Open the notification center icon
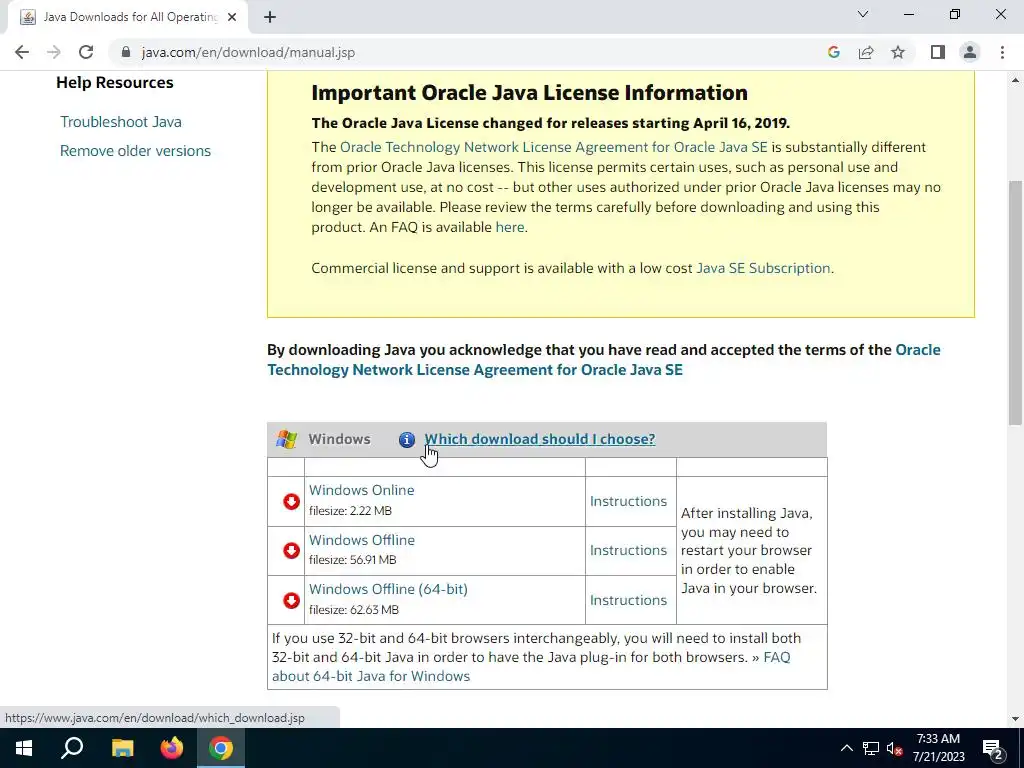This screenshot has width=1024, height=768. pyautogui.click(x=993, y=749)
